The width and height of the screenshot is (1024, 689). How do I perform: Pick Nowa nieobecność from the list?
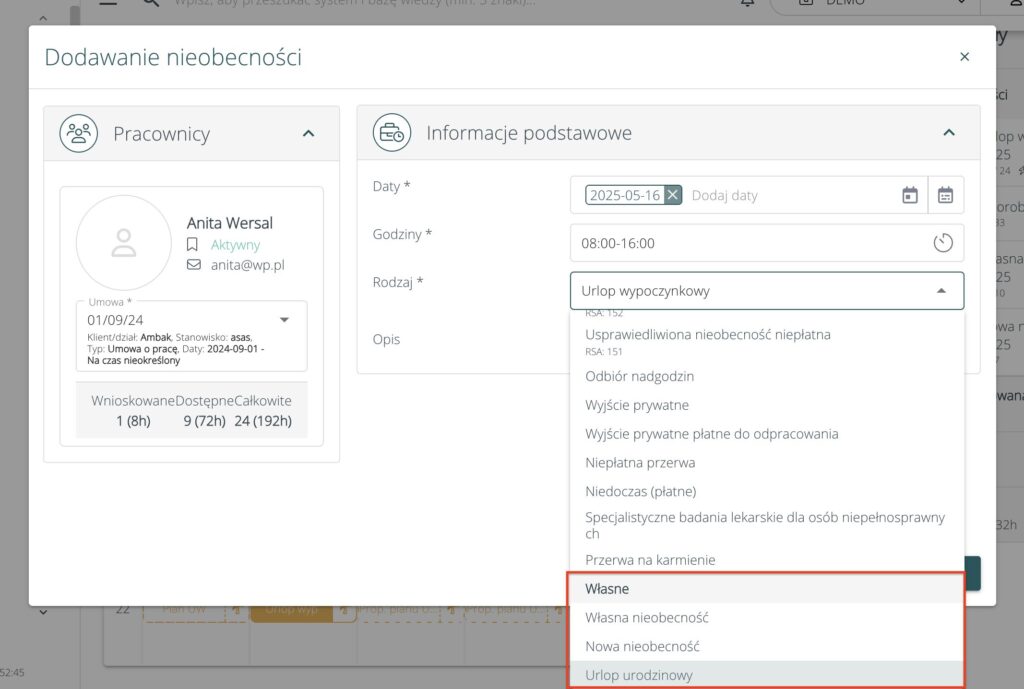pyautogui.click(x=641, y=646)
